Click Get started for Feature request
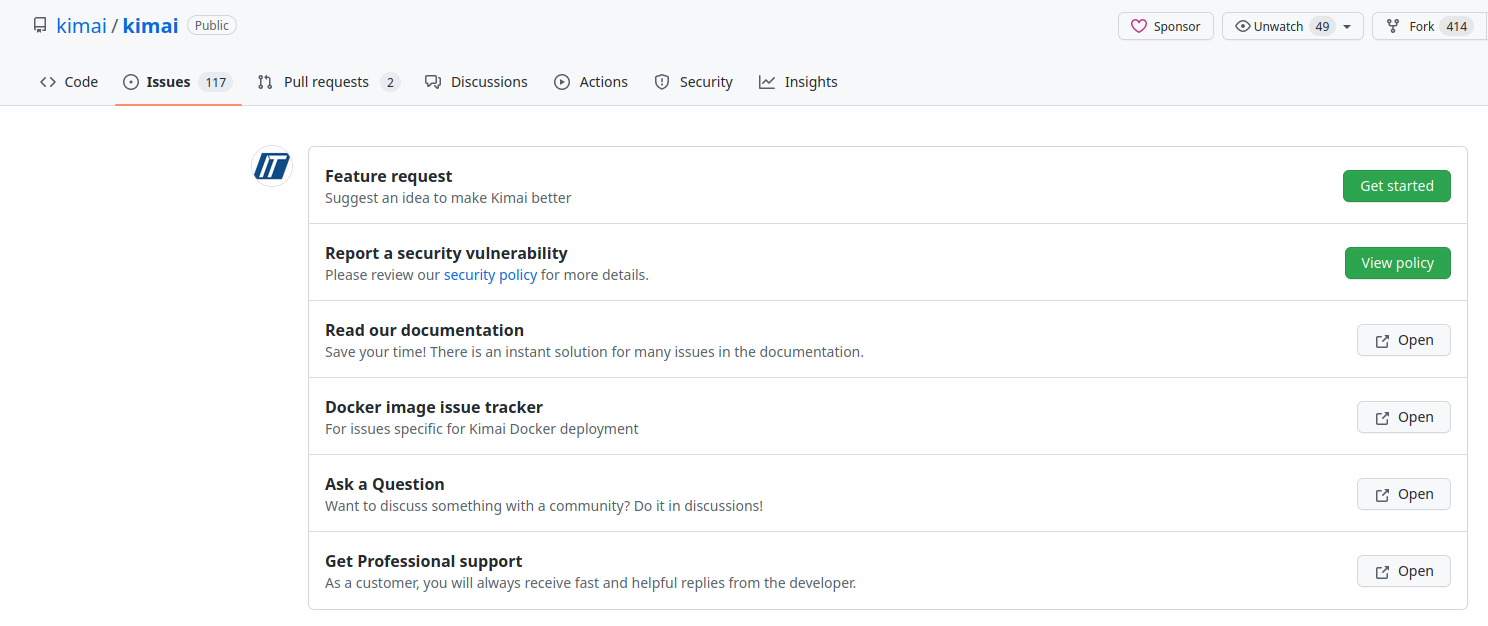The height and width of the screenshot is (626, 1488). pos(1396,186)
